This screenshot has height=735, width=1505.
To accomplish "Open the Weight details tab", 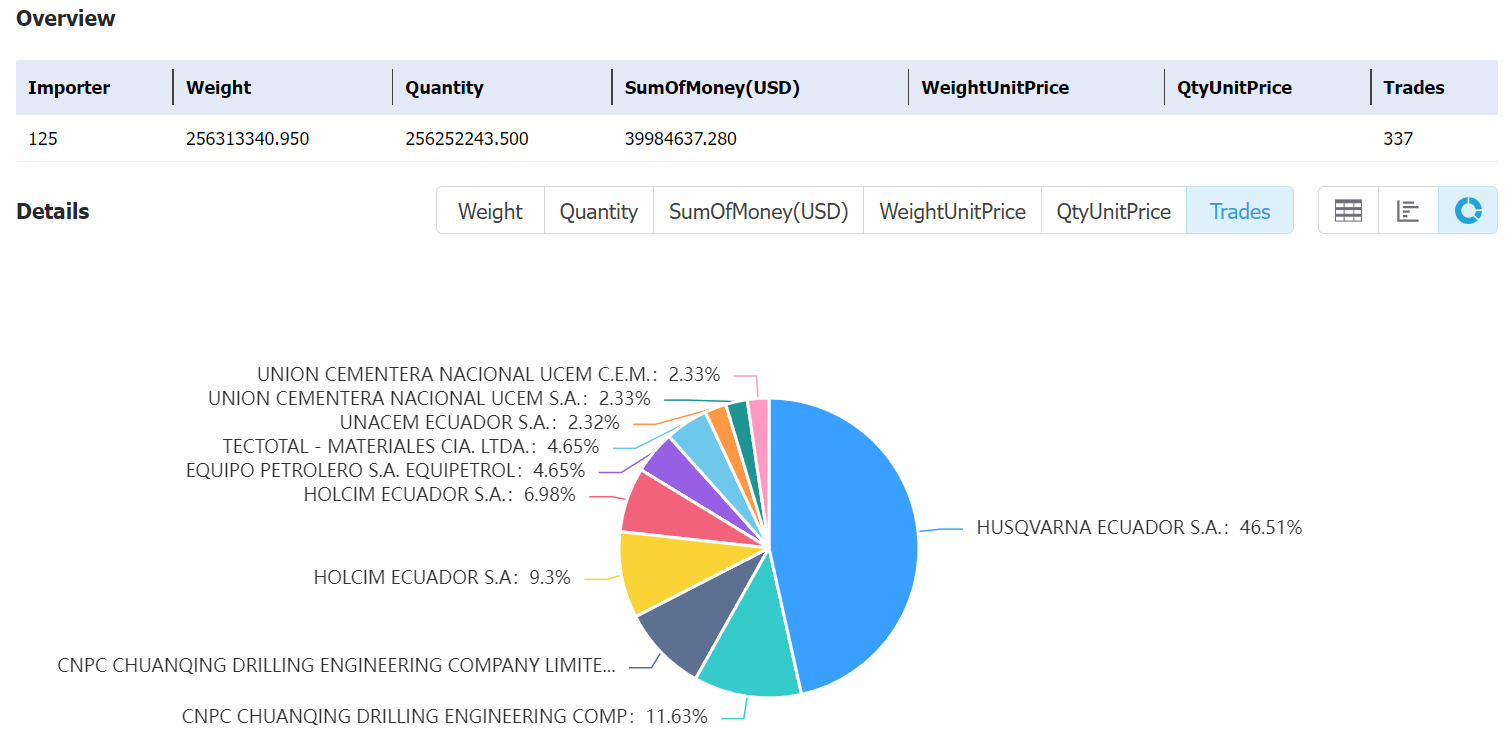I will point(490,211).
